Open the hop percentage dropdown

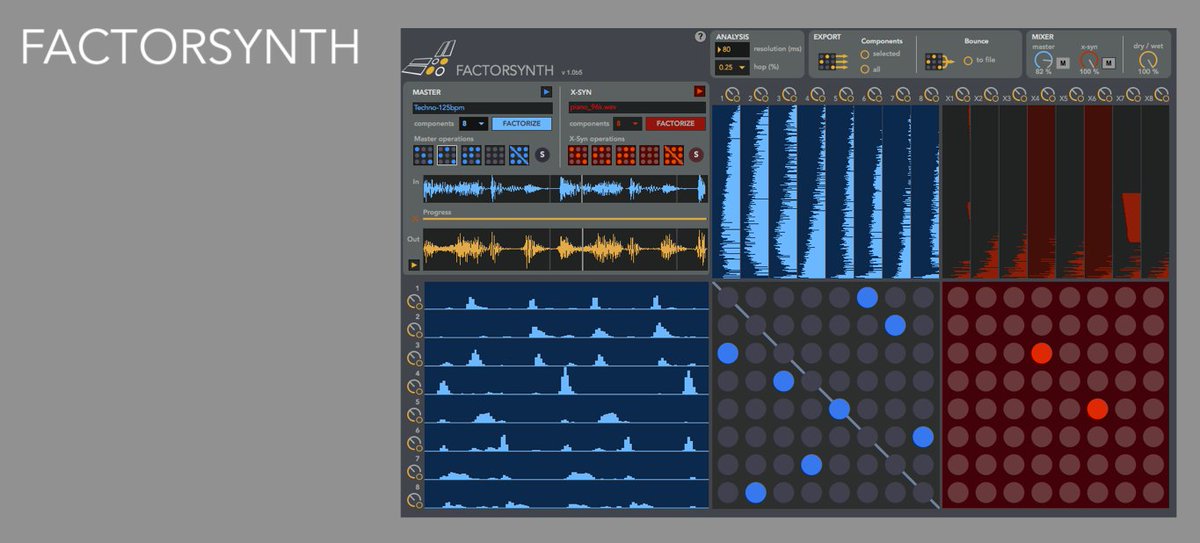(732, 67)
